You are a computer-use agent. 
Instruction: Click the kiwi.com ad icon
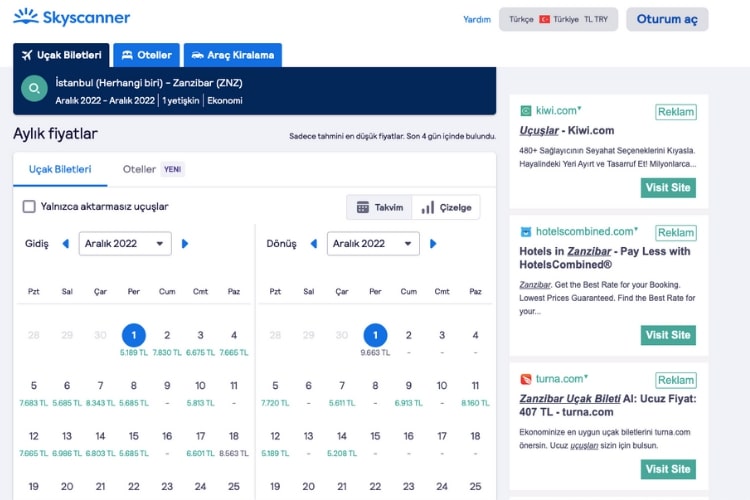pyautogui.click(x=525, y=111)
